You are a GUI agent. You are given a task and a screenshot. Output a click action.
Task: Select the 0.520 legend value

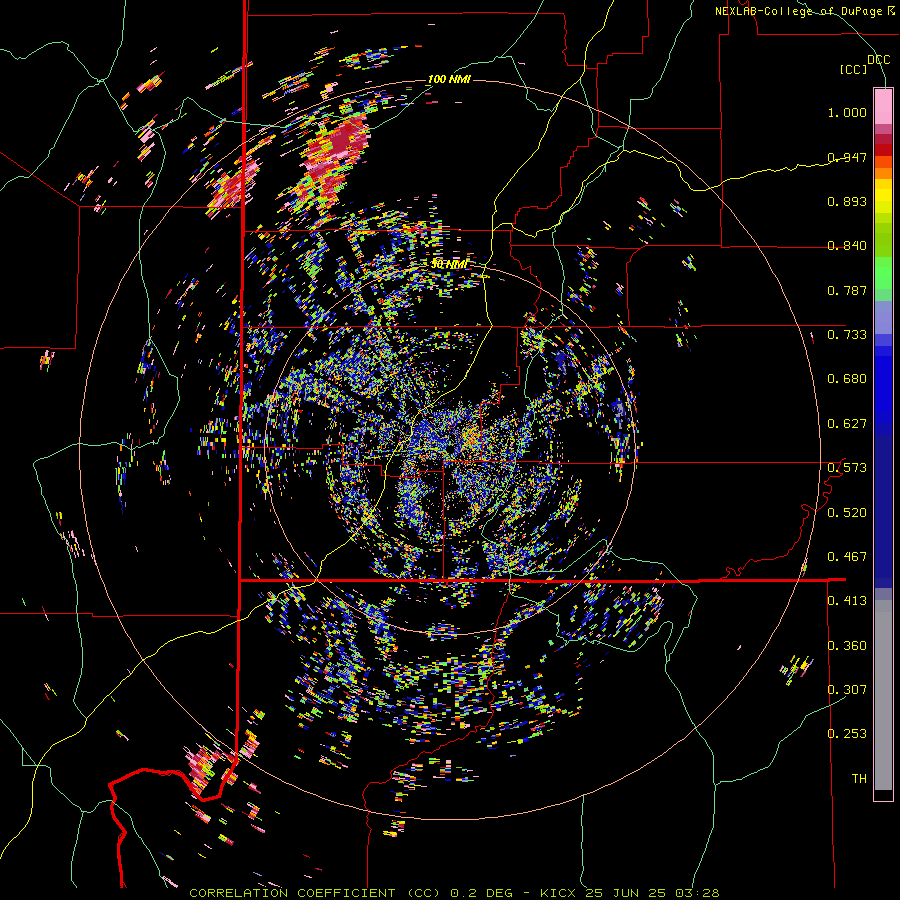coord(847,513)
